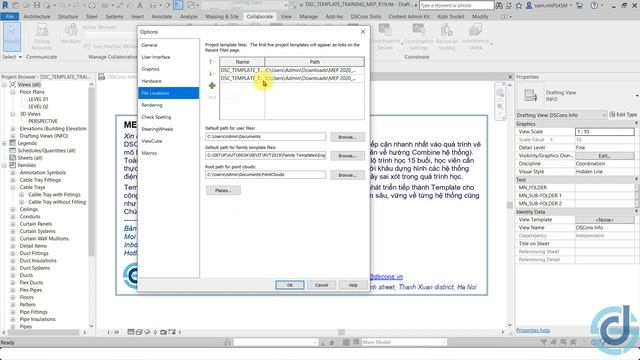Click Browse for default user files path
Screen dimensions: 640x360
click(347, 137)
